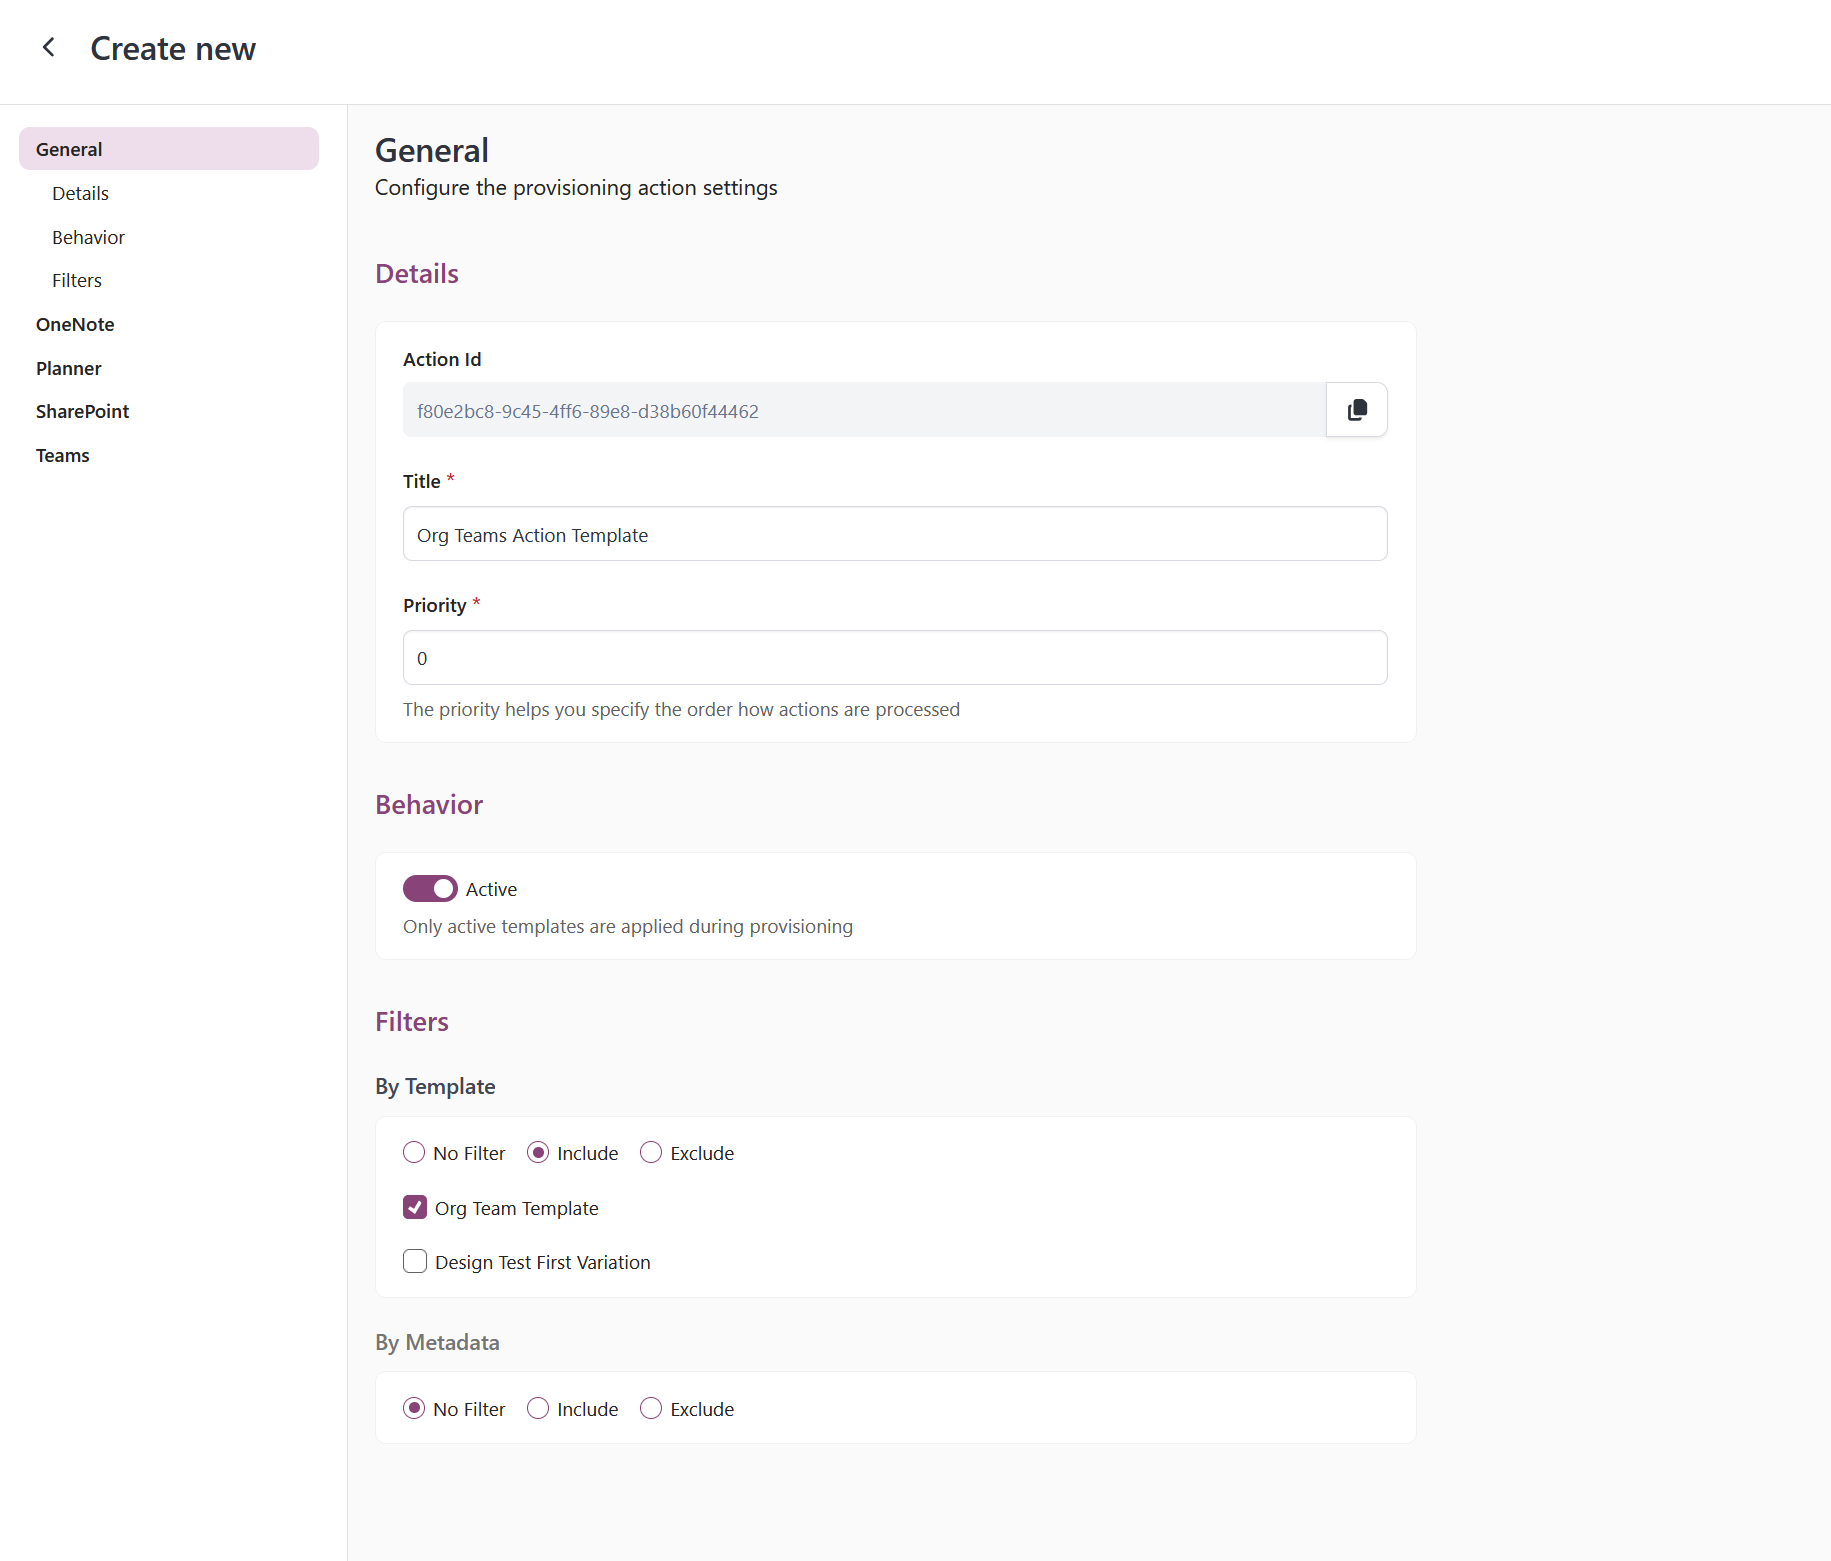This screenshot has width=1831, height=1561.
Task: Click the Priority number field
Action: pos(894,657)
